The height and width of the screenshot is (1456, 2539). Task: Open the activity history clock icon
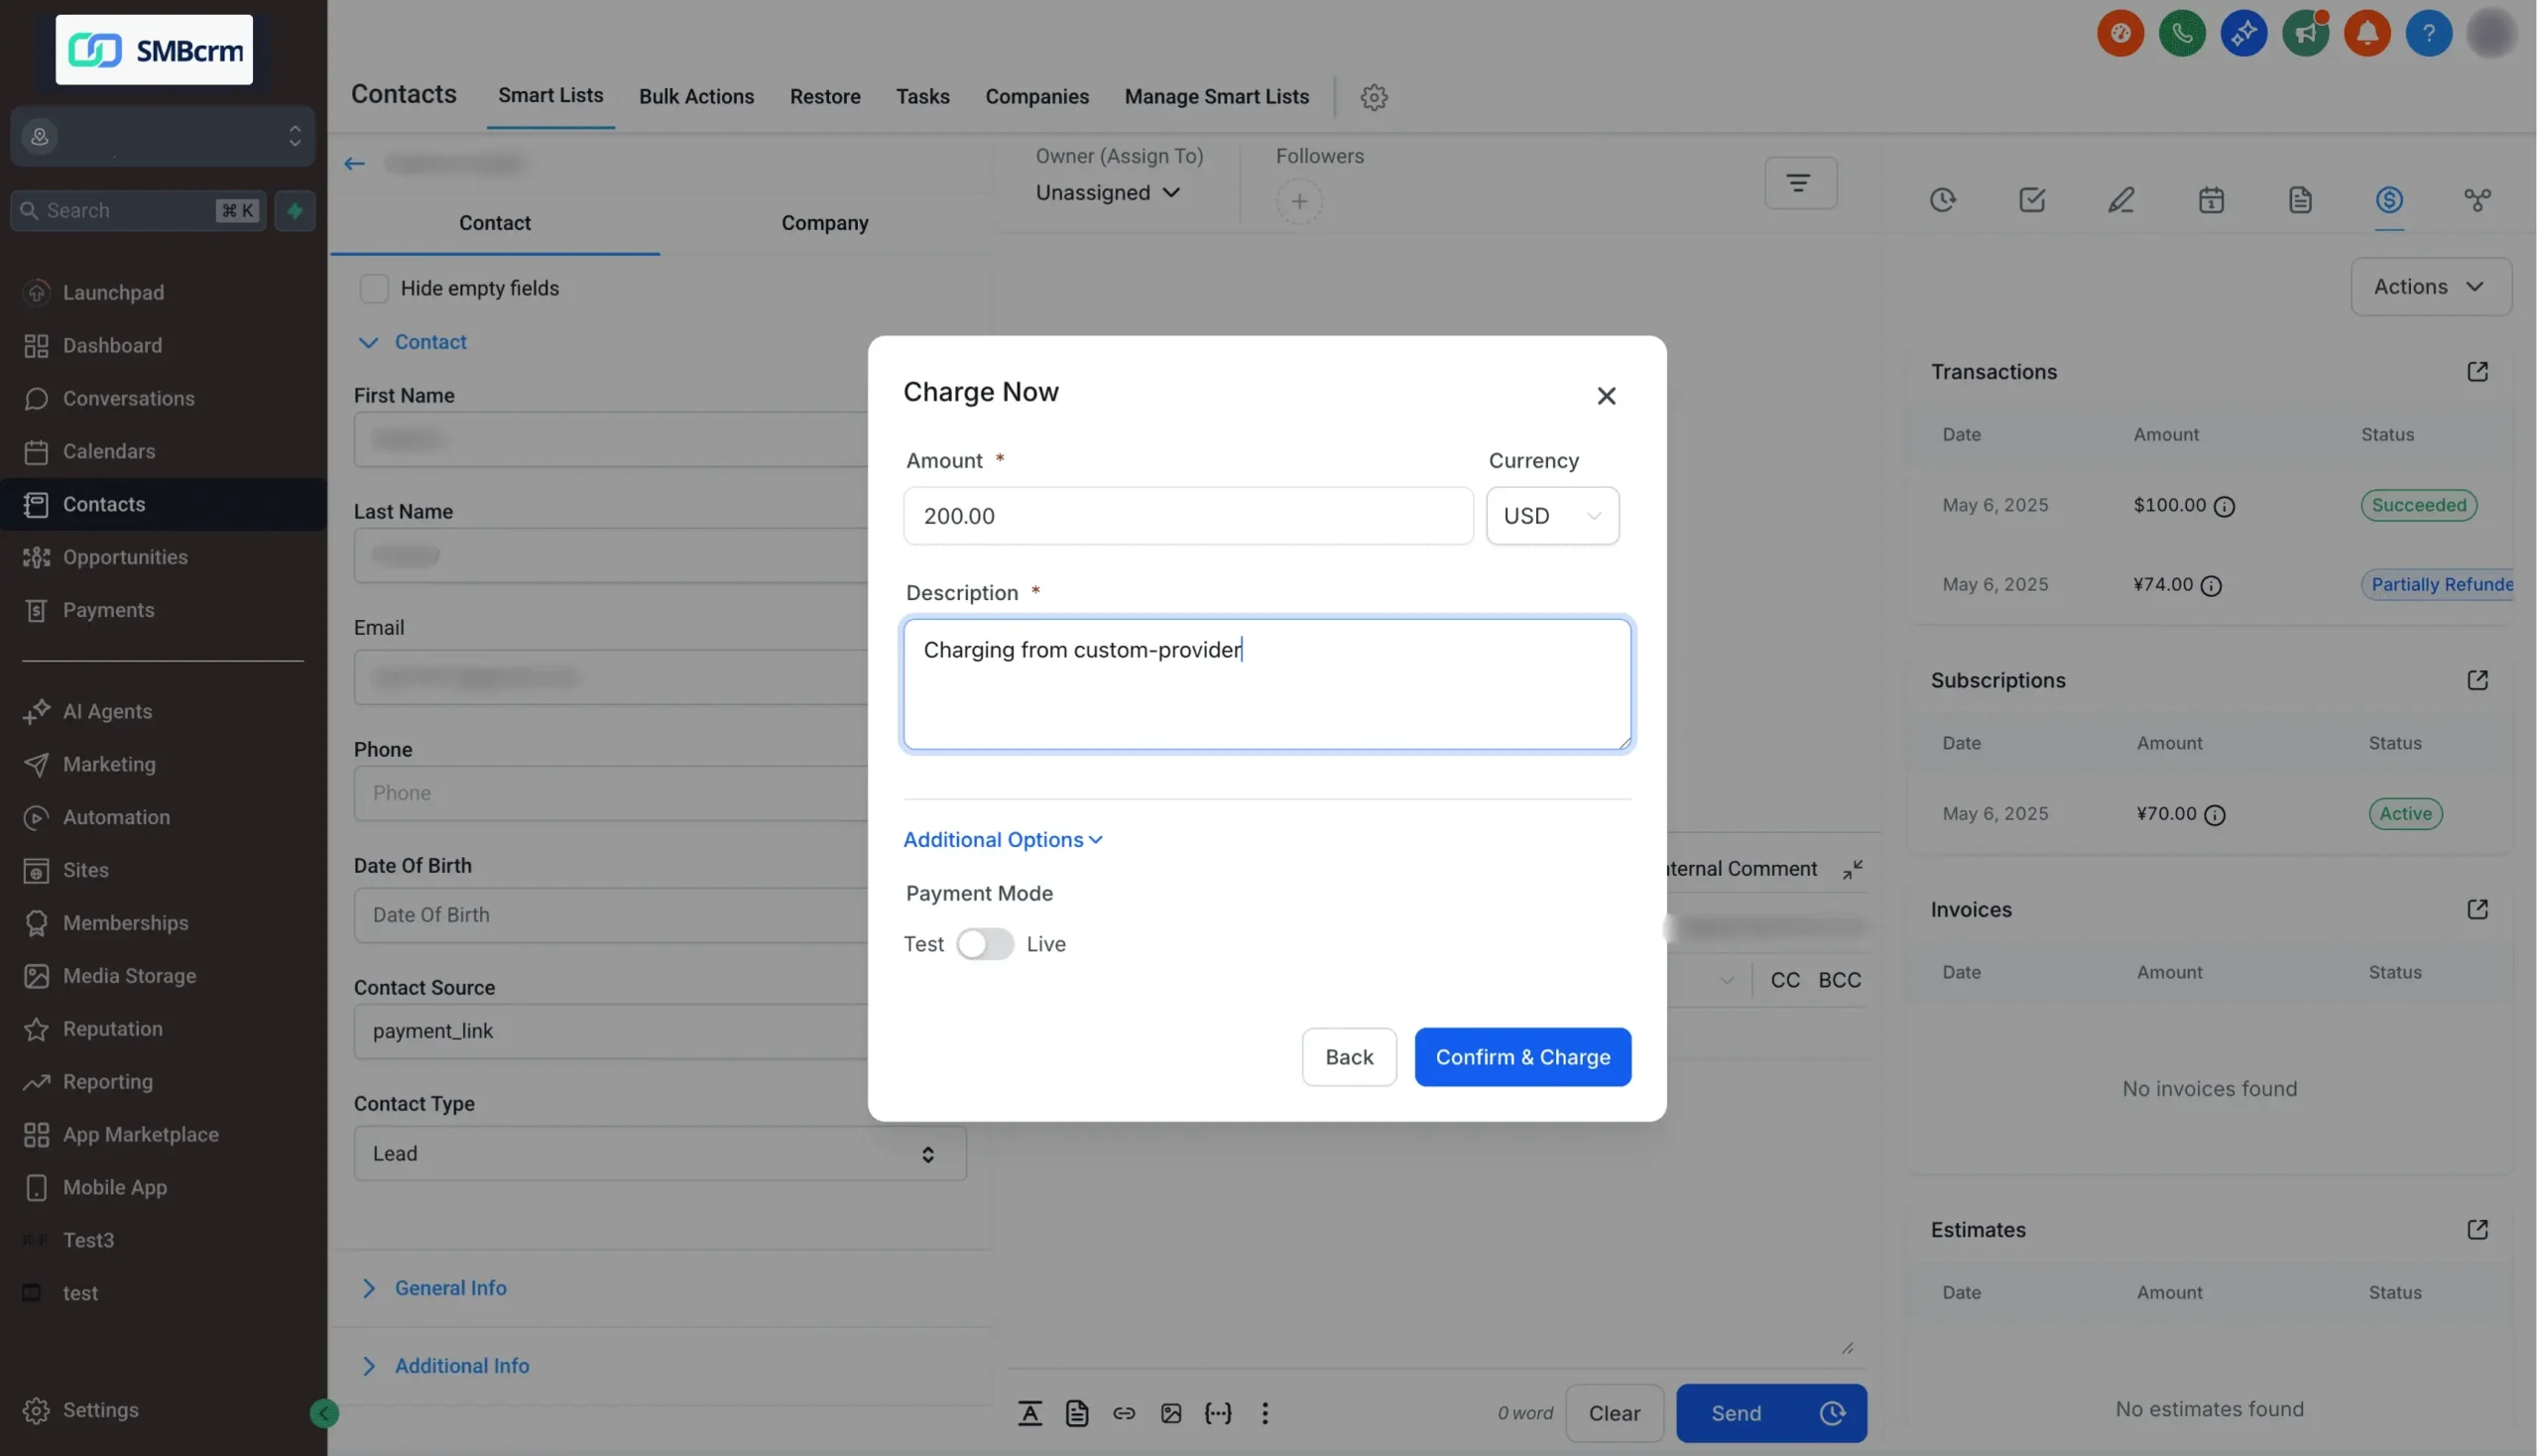click(x=1942, y=200)
